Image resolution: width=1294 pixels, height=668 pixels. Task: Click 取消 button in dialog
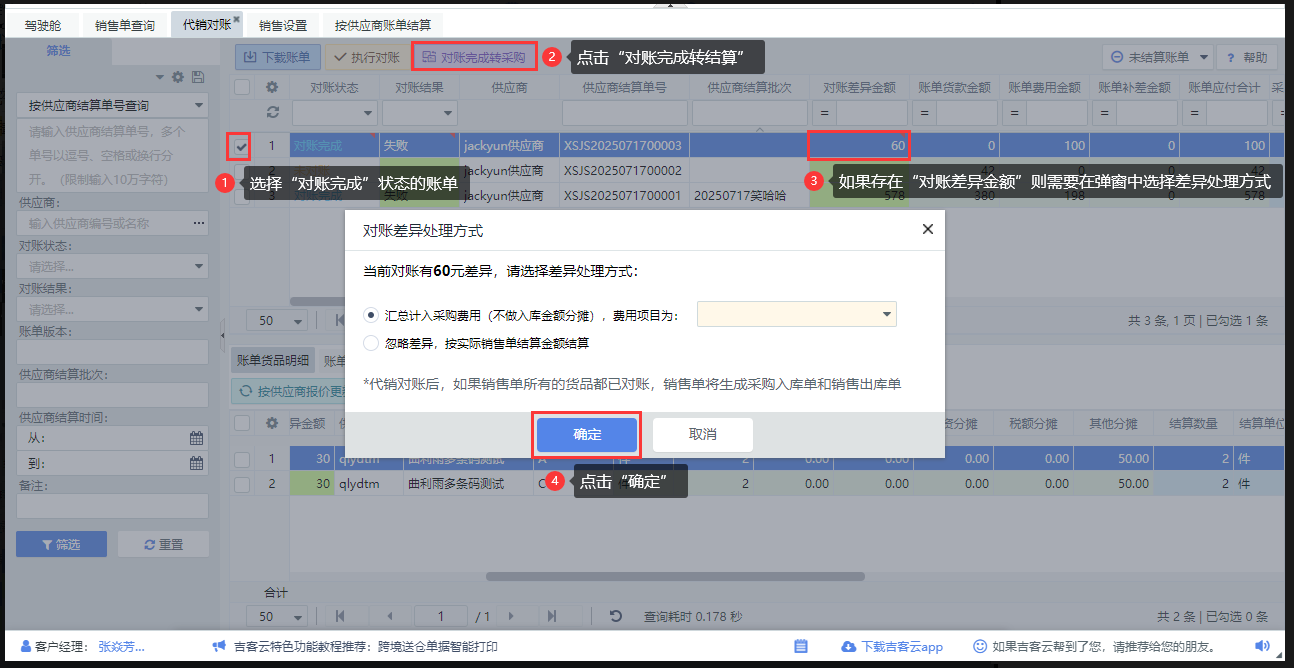click(x=702, y=435)
